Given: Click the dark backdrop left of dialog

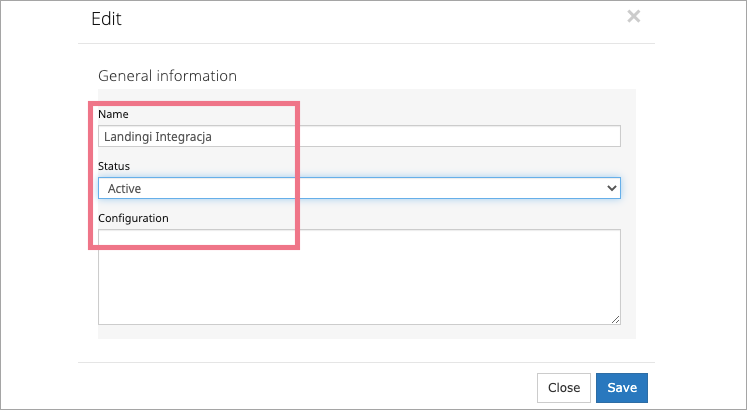Looking at the screenshot, I should (38, 200).
